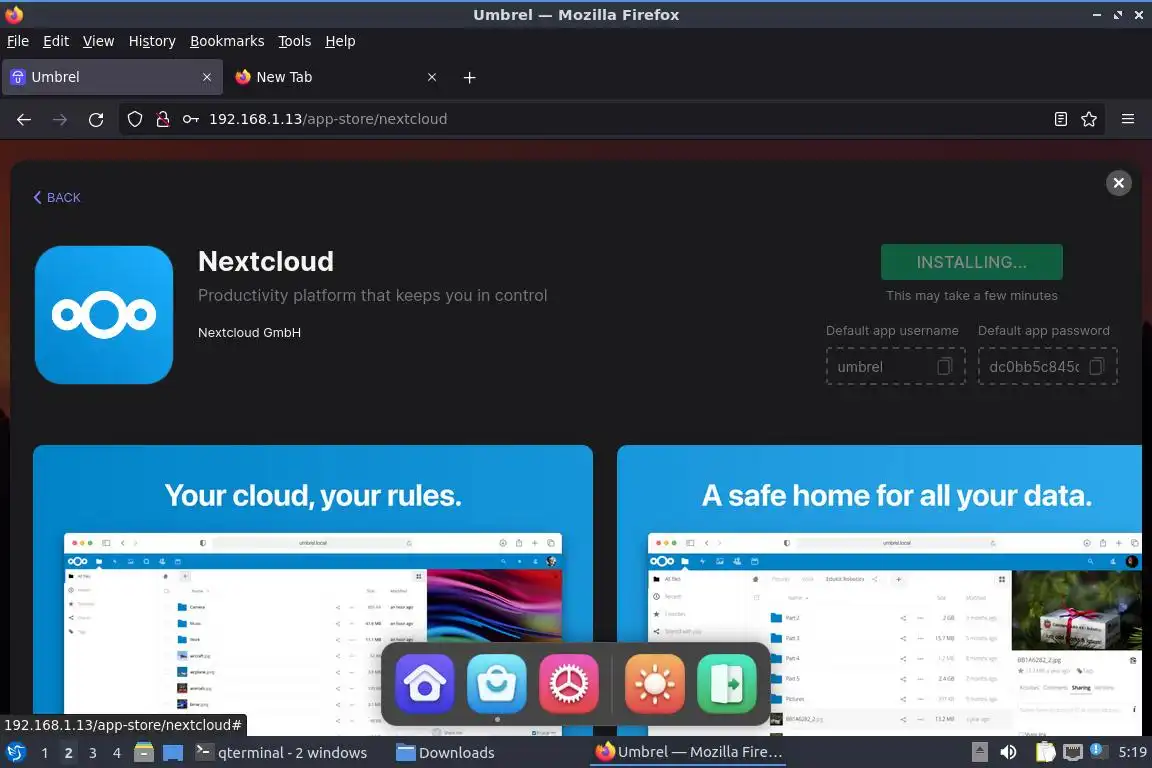Open the clipboard manager tray icon

tap(1045, 753)
